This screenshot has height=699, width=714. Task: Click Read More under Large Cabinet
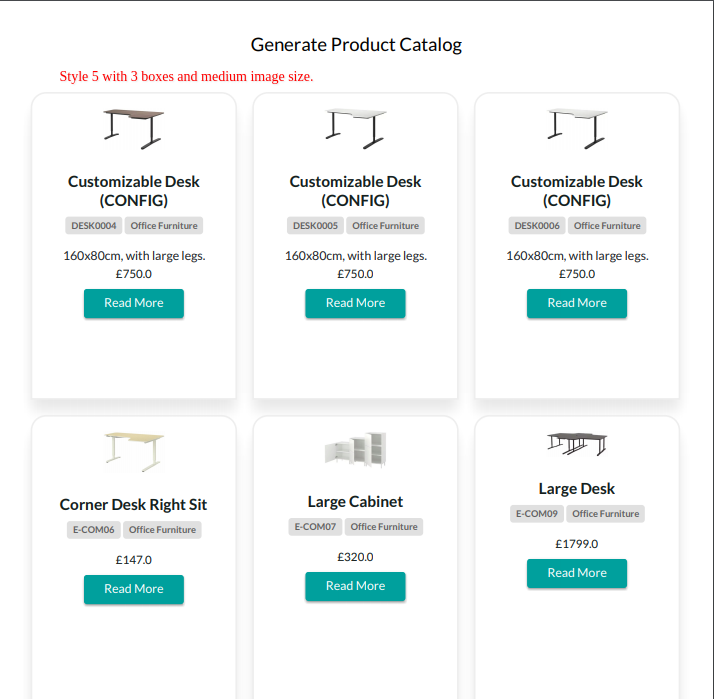pyautogui.click(x=355, y=586)
